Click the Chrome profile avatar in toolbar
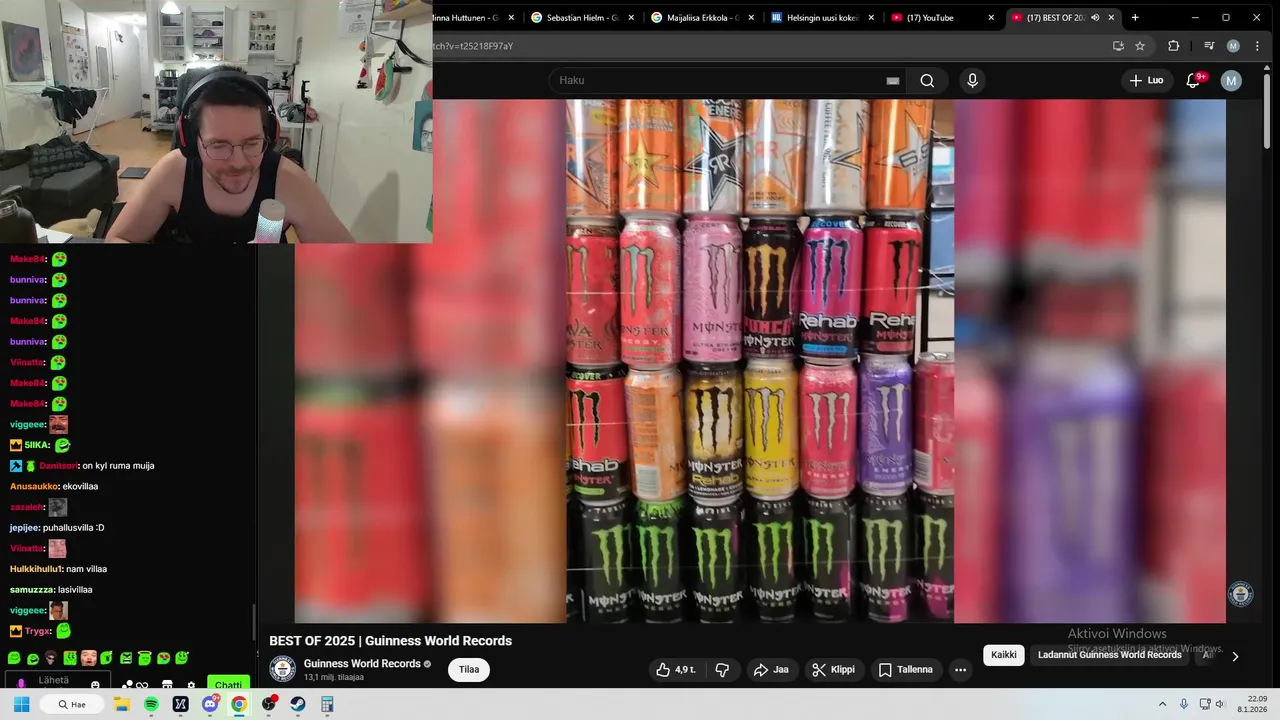This screenshot has width=1280, height=720. 1233,46
